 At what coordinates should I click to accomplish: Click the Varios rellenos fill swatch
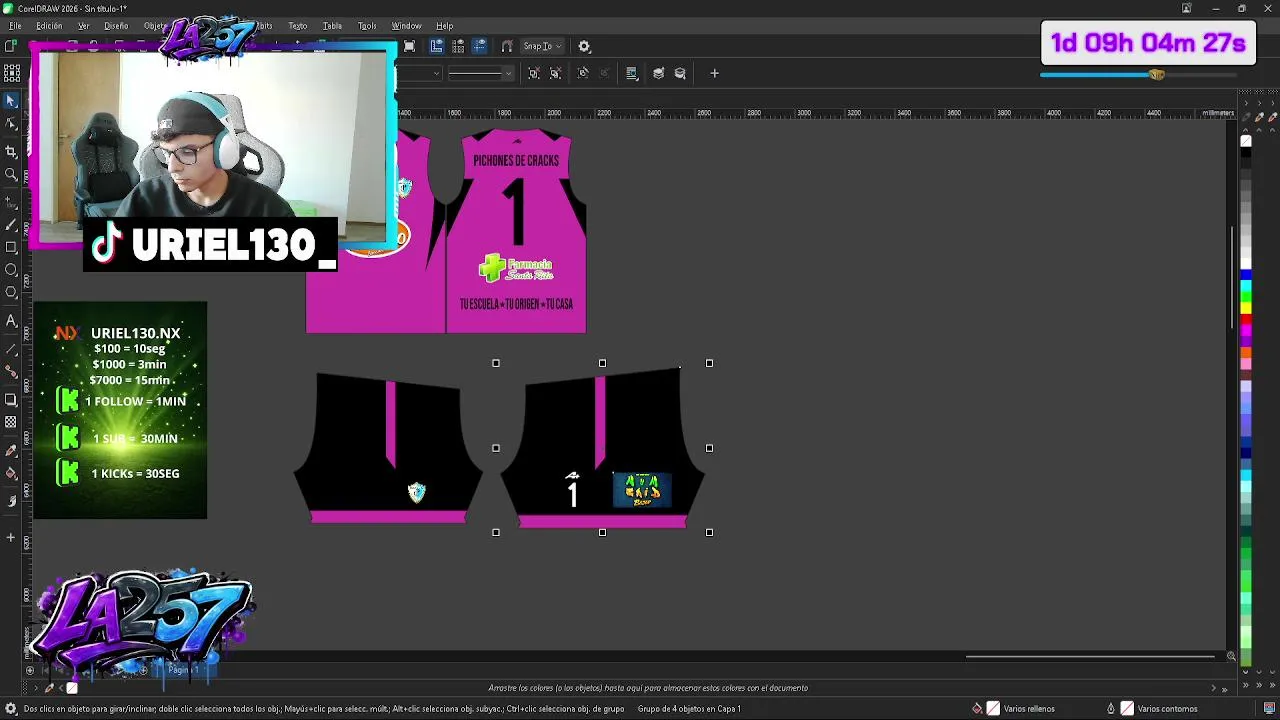pyautogui.click(x=993, y=709)
